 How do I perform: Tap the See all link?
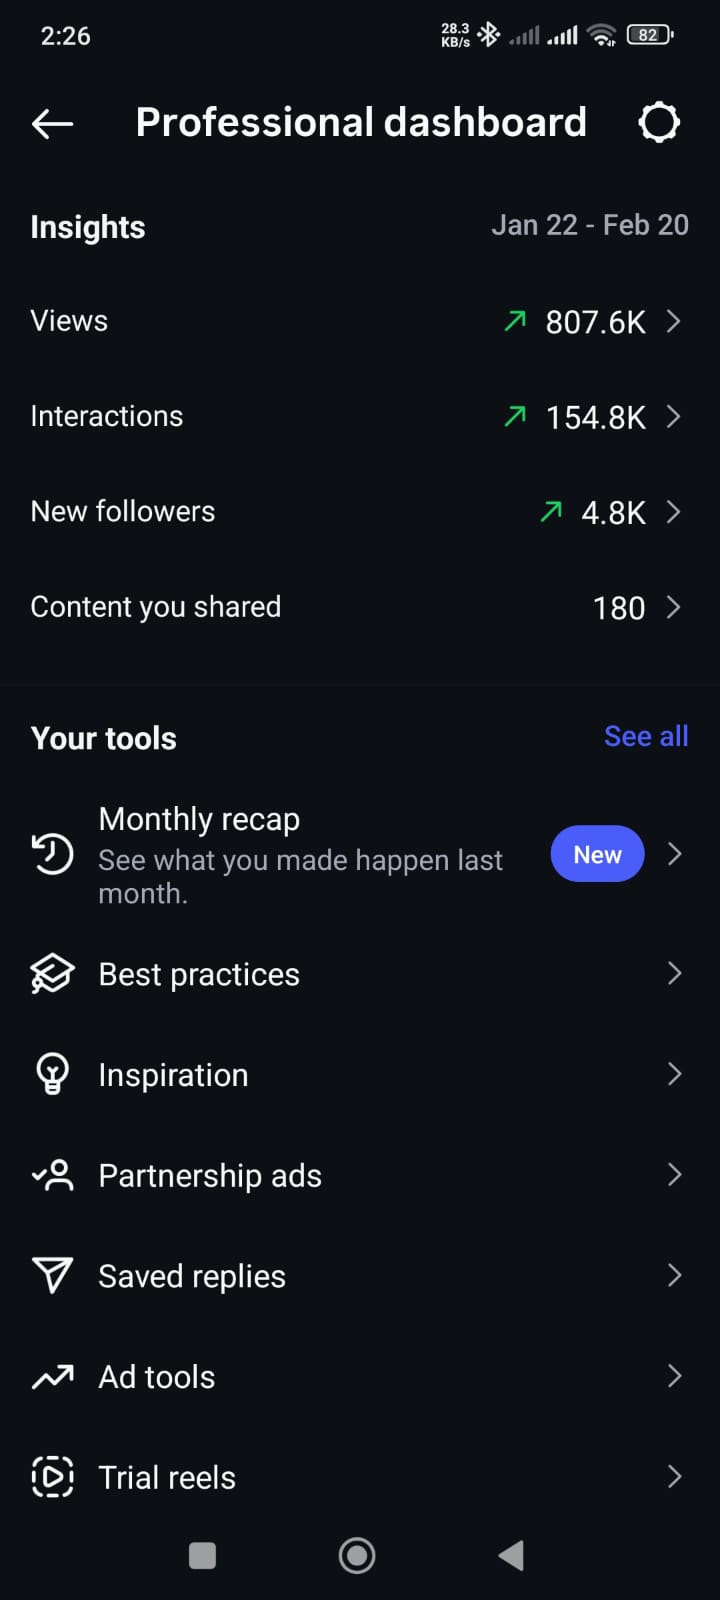646,737
